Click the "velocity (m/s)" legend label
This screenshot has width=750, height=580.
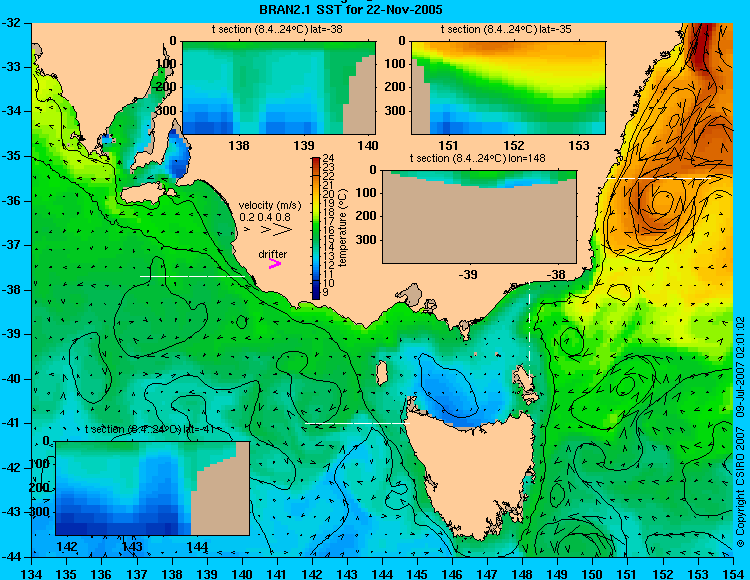pos(270,205)
